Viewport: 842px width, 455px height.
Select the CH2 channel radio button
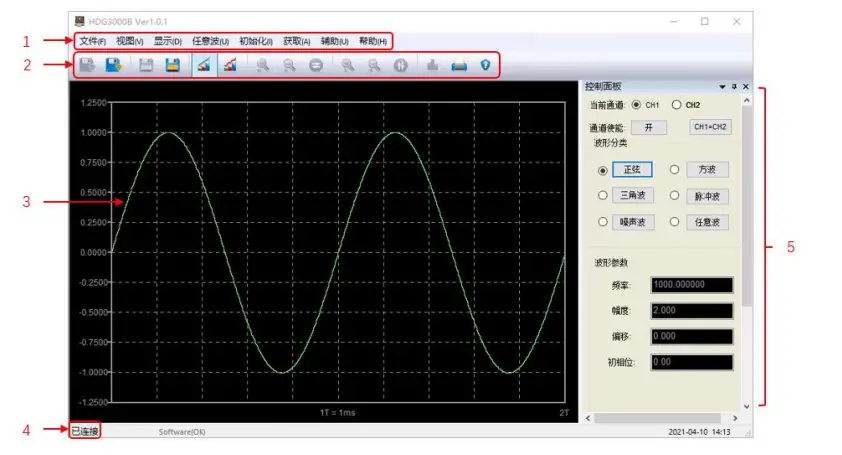[677, 105]
